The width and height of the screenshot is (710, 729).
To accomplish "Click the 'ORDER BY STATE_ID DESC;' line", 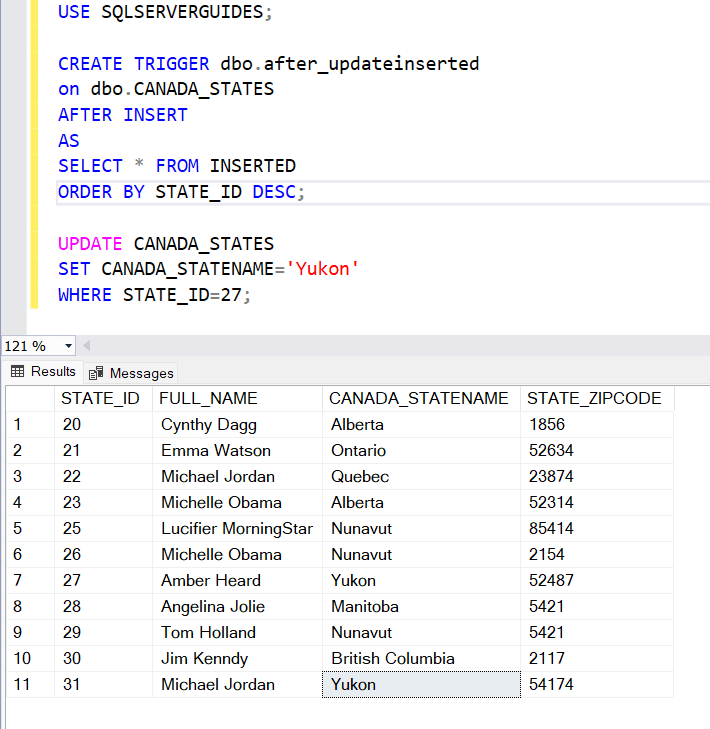I will click(x=181, y=192).
